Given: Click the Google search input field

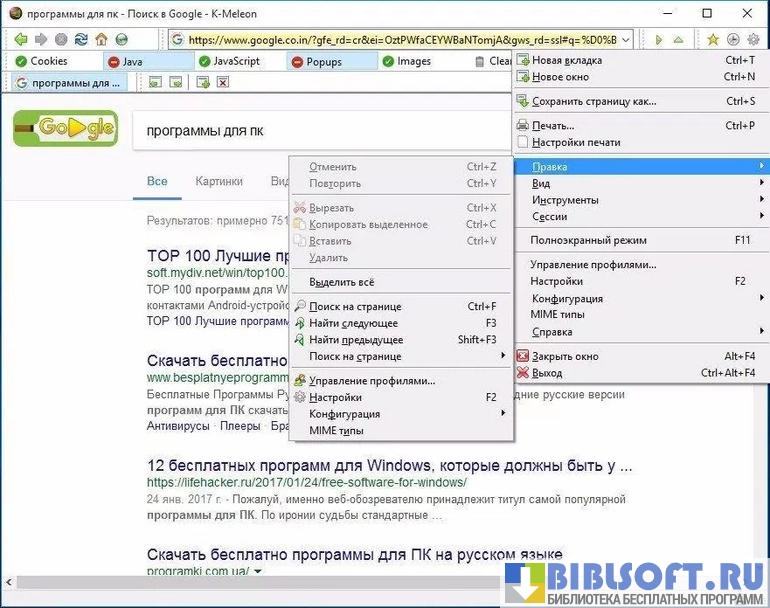Looking at the screenshot, I should pyautogui.click(x=320, y=131).
